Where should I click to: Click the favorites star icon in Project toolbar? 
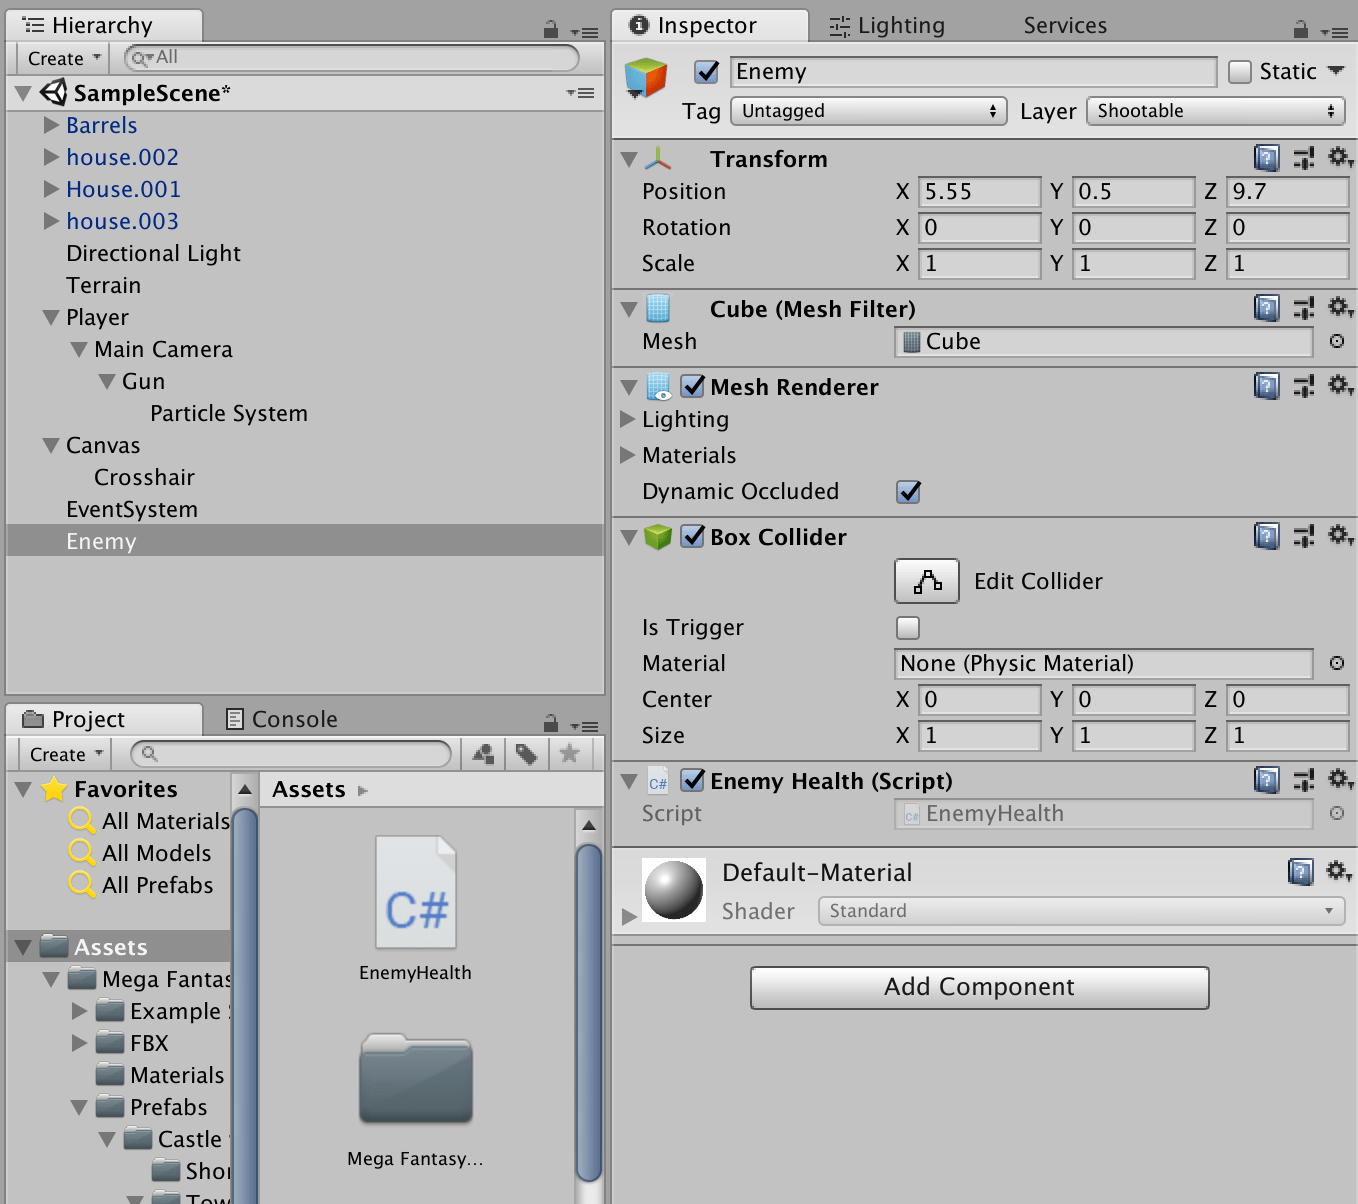[569, 754]
